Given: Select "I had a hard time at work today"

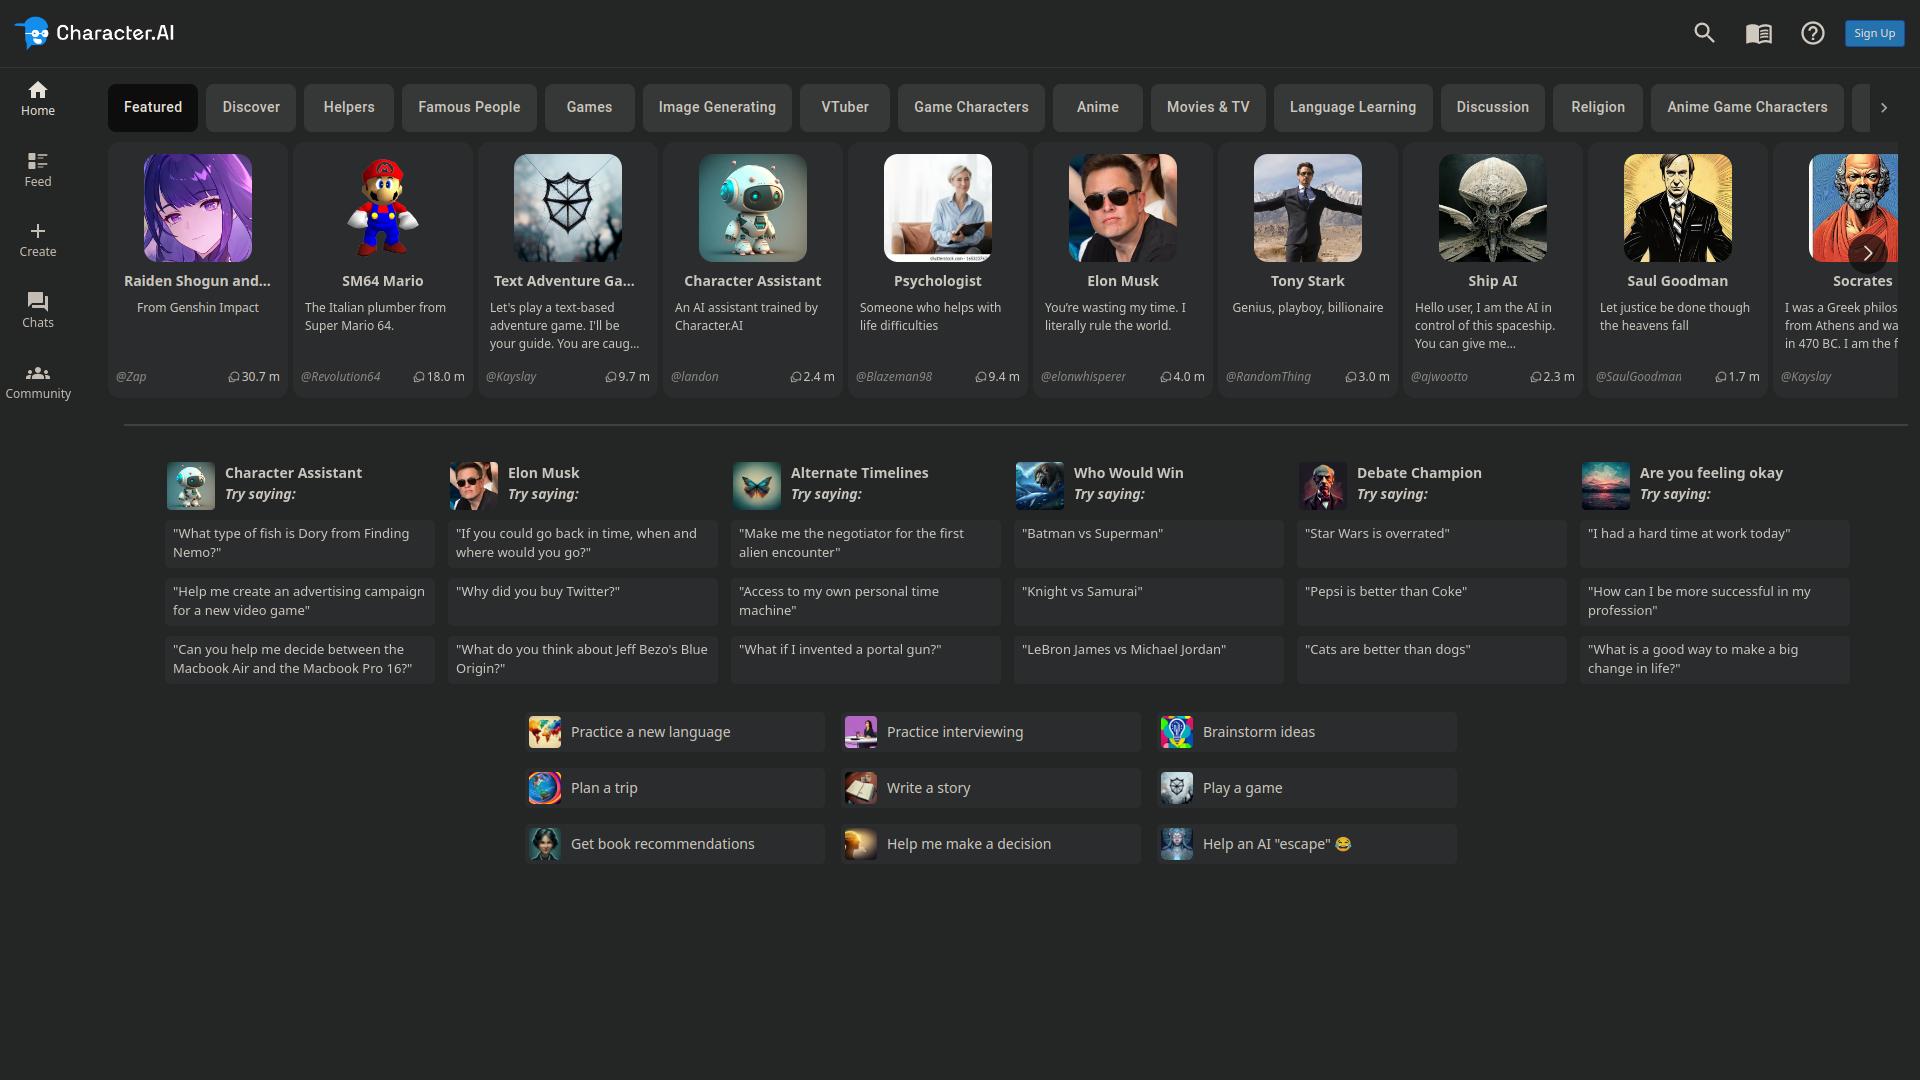Looking at the screenshot, I should coord(1715,543).
